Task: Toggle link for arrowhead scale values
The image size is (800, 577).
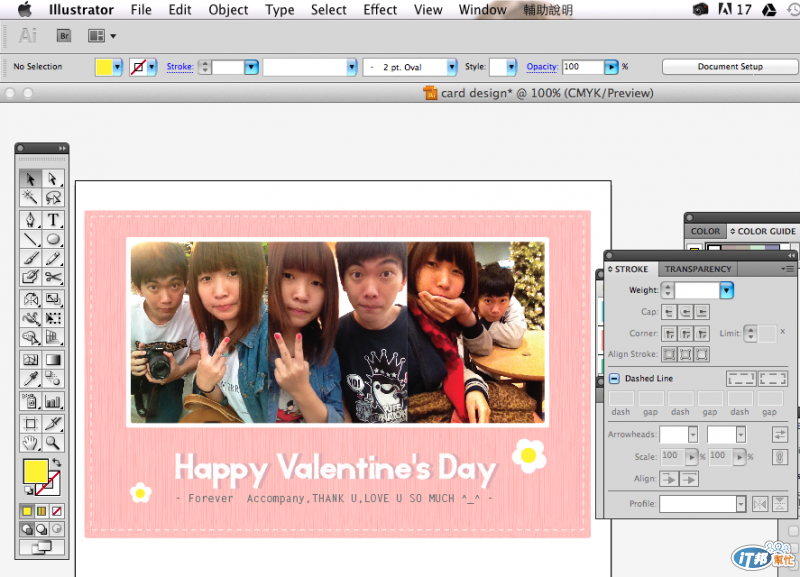Action: (779, 456)
